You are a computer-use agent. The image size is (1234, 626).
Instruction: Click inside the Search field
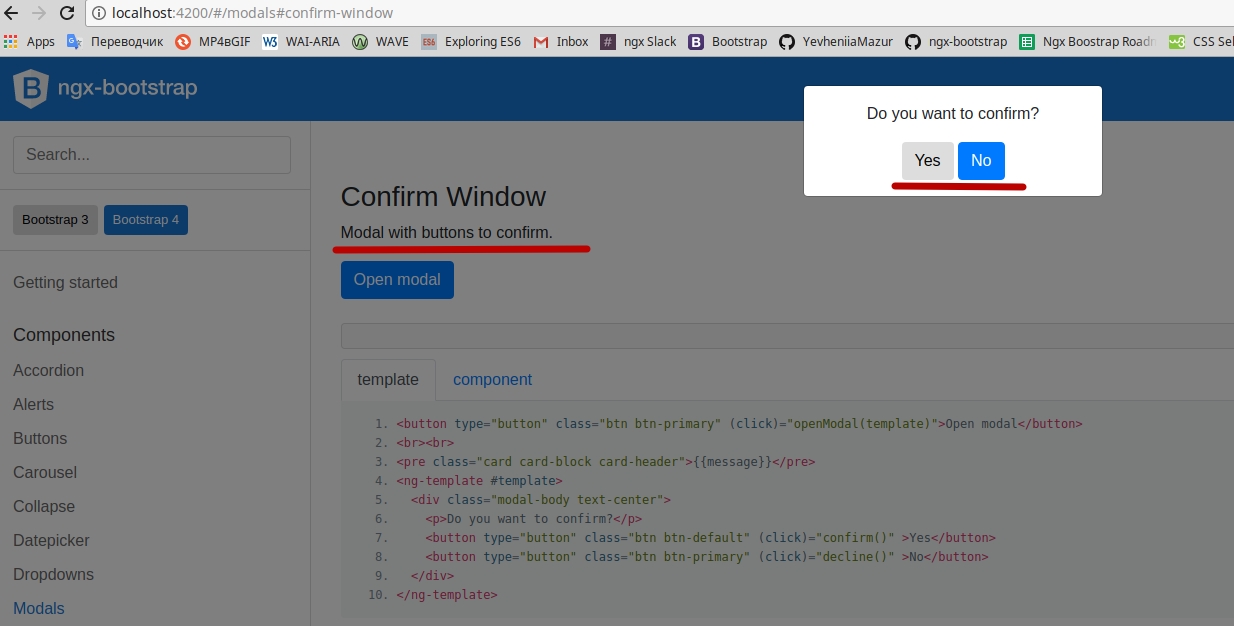point(151,155)
